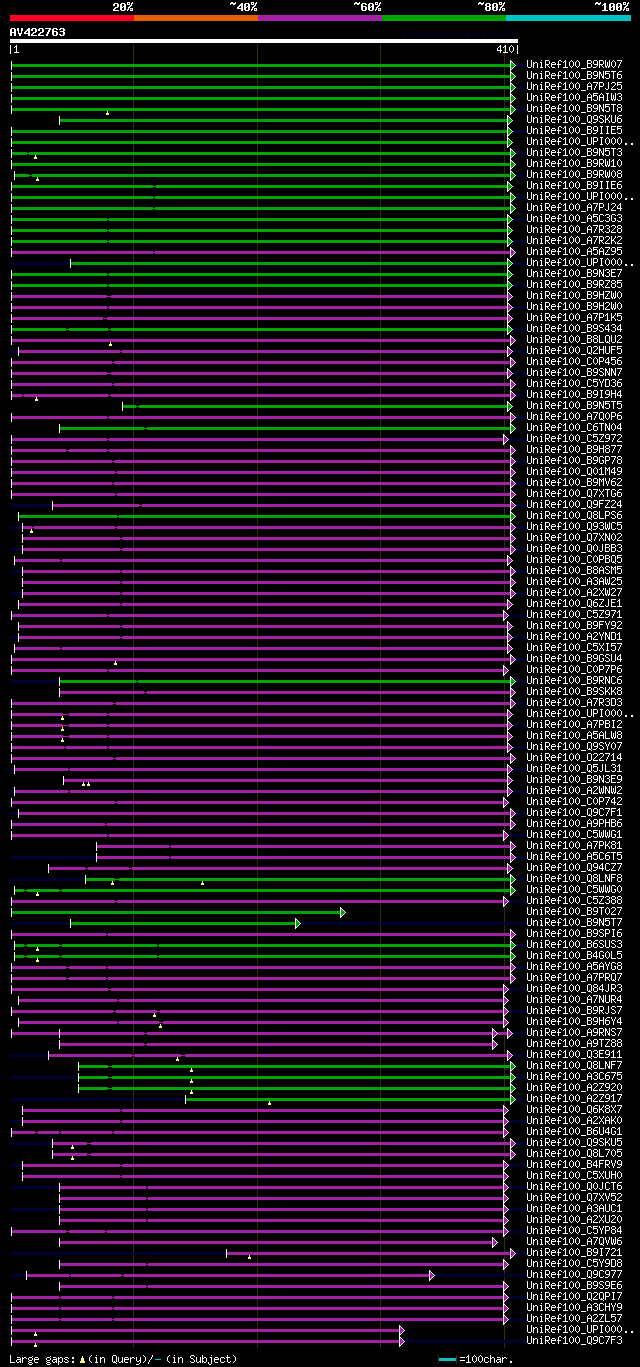Open hit UniRef100_B8LQU2
The width and height of the screenshot is (640, 1367).
(x=574, y=340)
